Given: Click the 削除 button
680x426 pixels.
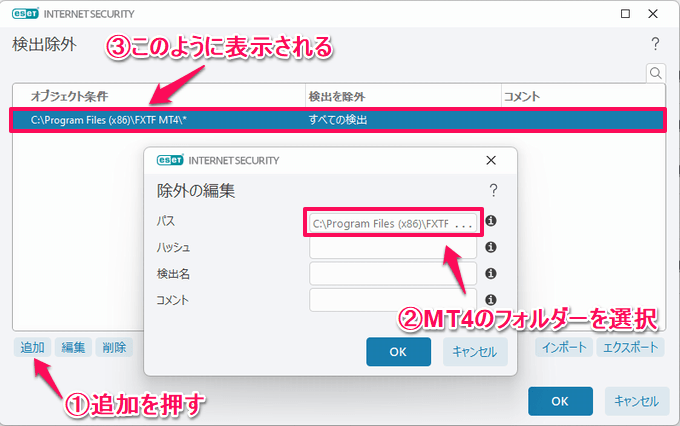Looking at the screenshot, I should click(114, 347).
